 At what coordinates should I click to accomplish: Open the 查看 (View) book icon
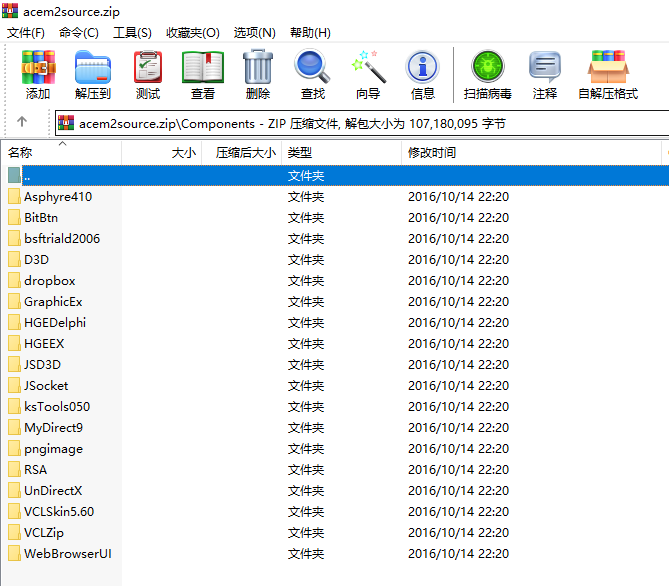(203, 67)
